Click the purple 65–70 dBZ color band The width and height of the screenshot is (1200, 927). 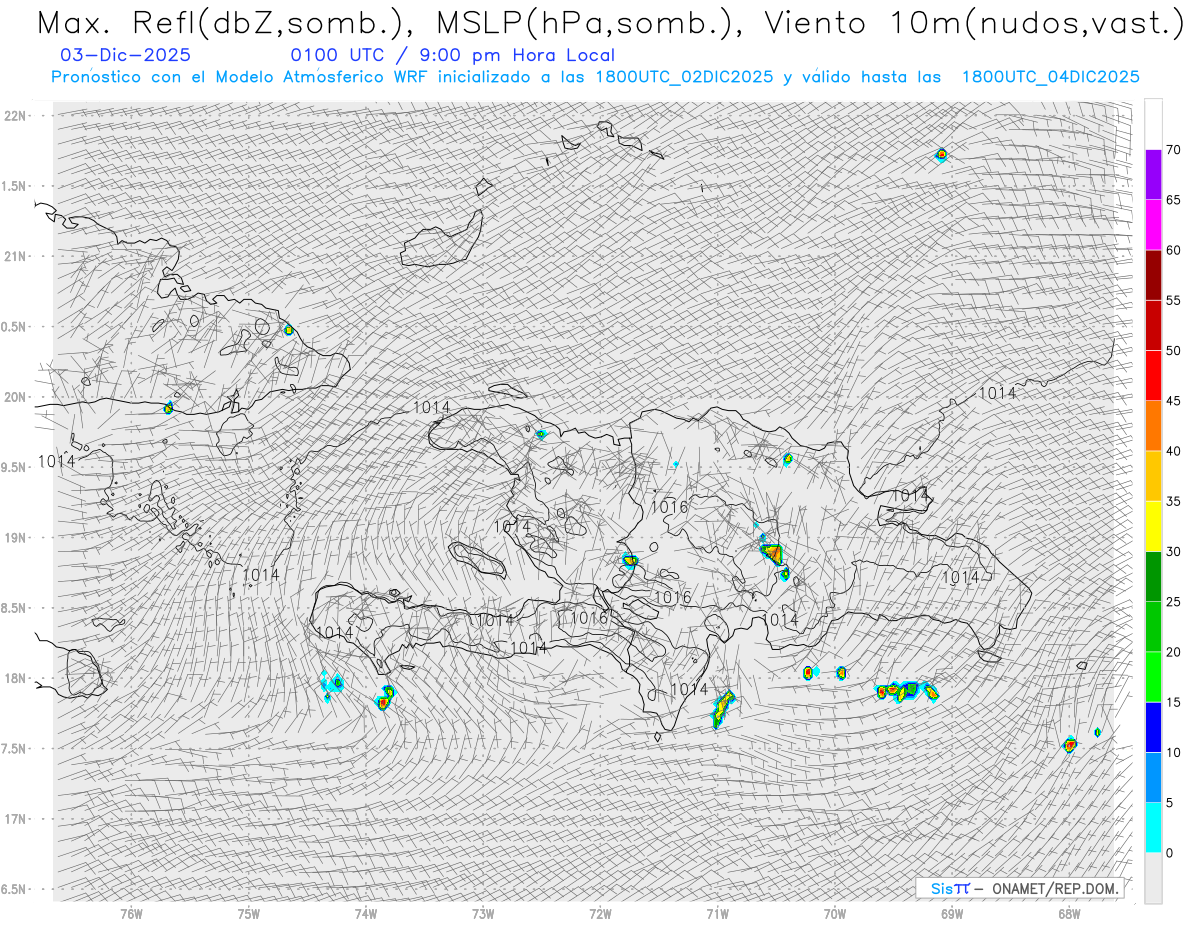pos(1153,175)
